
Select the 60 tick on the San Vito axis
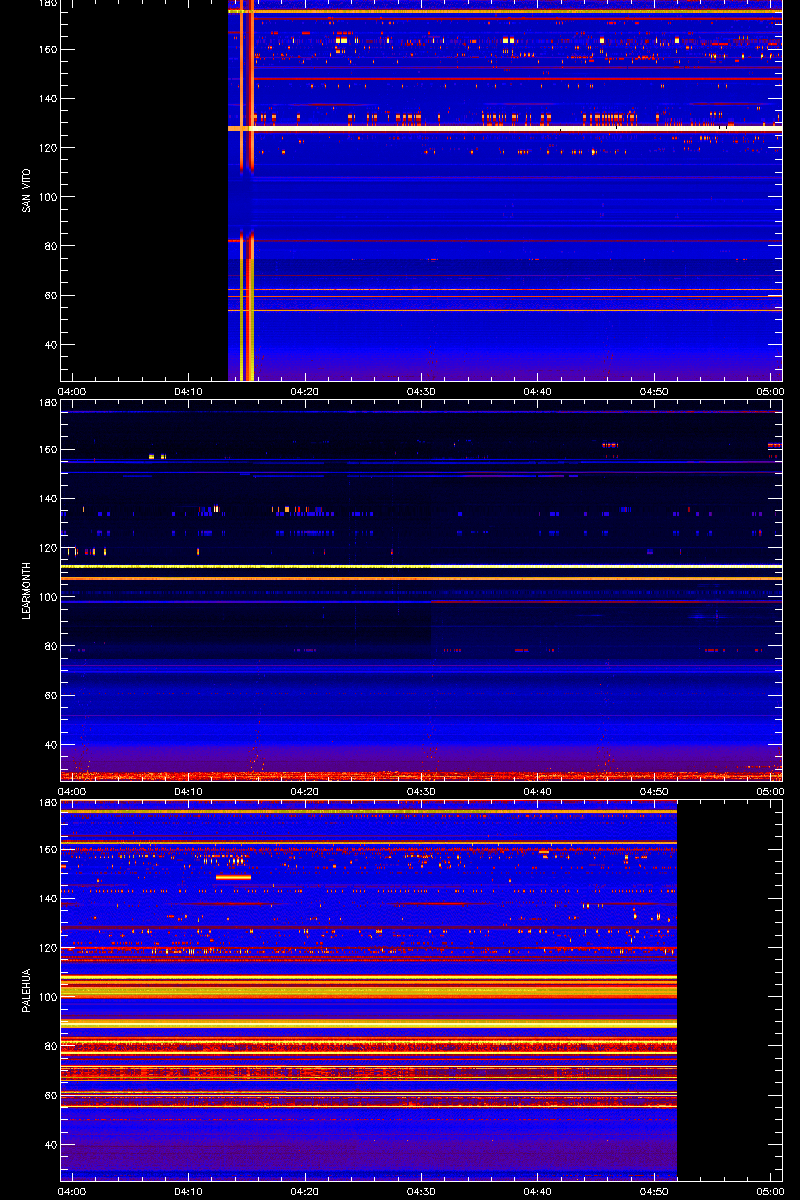50,295
